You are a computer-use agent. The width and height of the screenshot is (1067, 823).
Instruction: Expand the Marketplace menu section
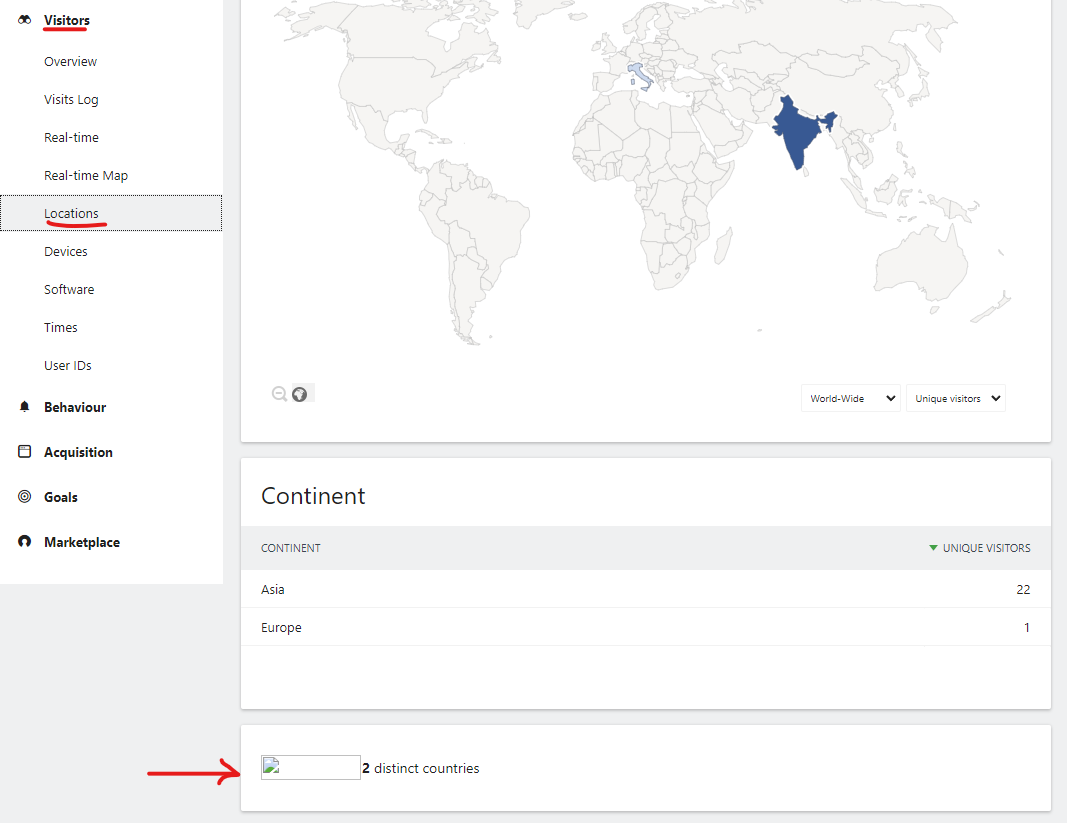click(x=82, y=542)
